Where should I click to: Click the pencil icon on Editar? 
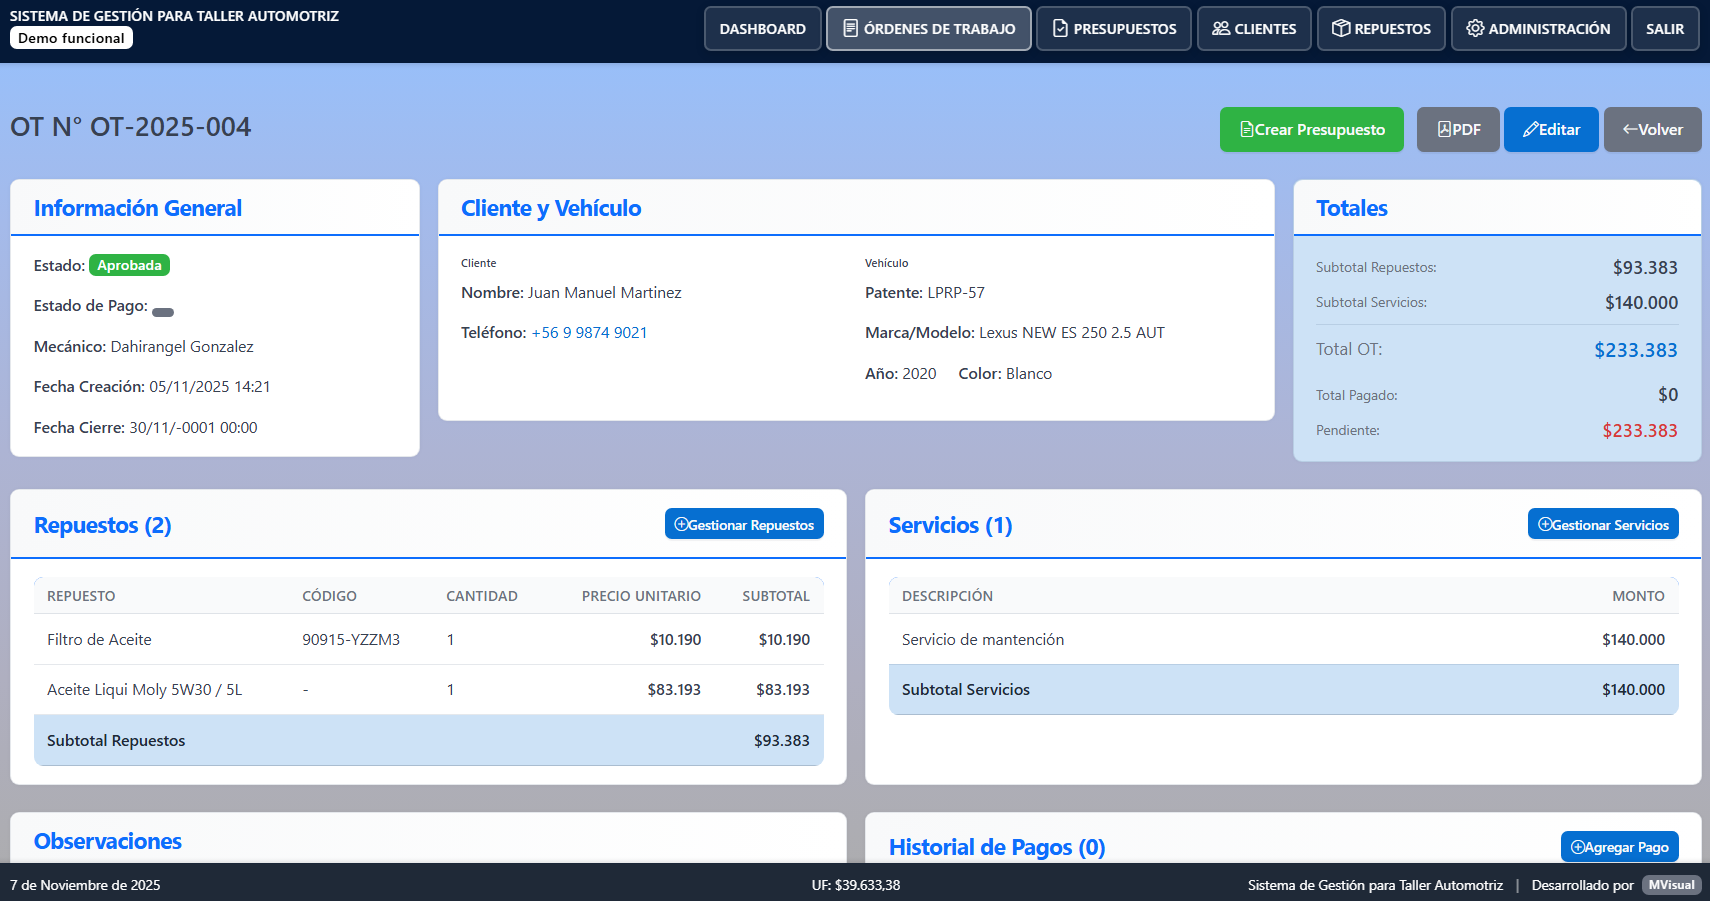coord(1531,130)
